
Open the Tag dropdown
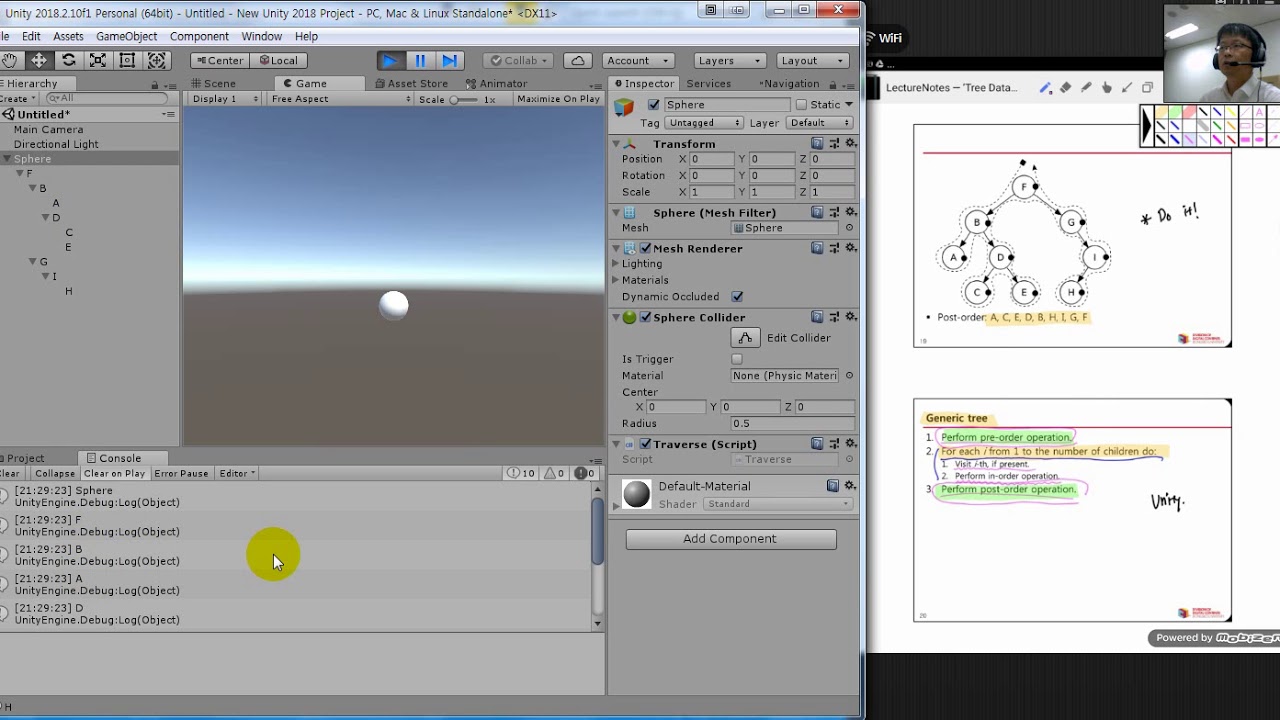click(x=704, y=123)
